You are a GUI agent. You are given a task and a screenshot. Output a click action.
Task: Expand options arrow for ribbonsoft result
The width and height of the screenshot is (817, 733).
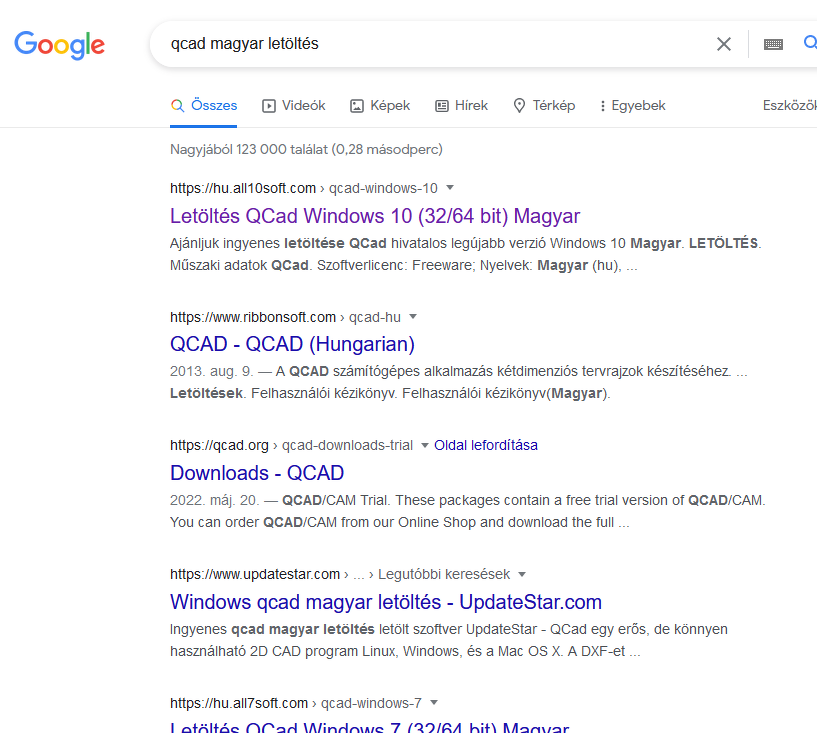pos(413,317)
